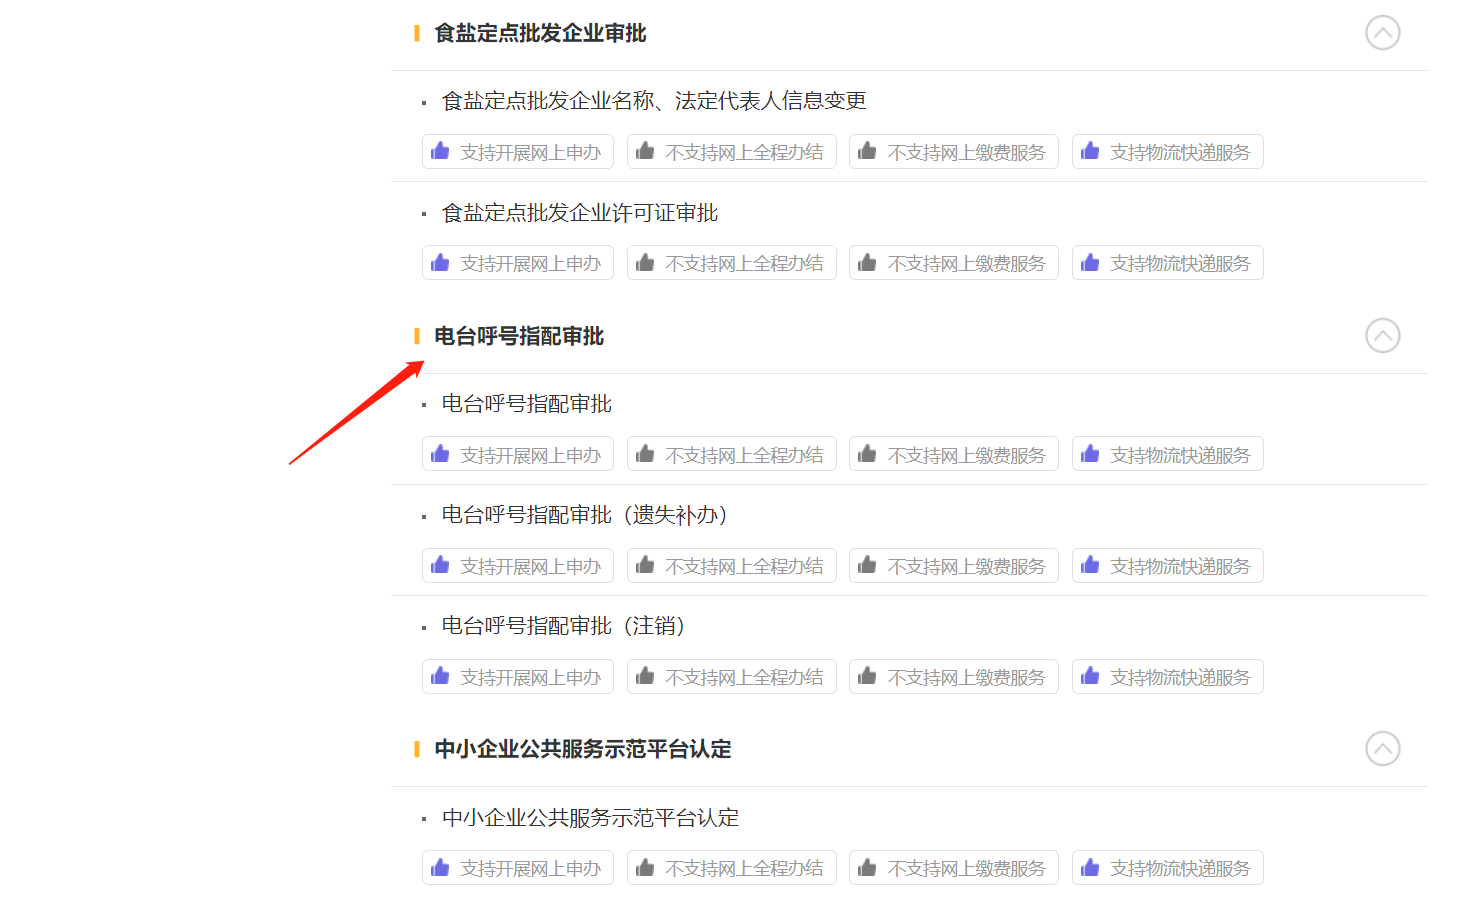The height and width of the screenshot is (912, 1462).
Task: Click 不支持网上全程办结 tag under 信息变更
Action: coord(732,152)
